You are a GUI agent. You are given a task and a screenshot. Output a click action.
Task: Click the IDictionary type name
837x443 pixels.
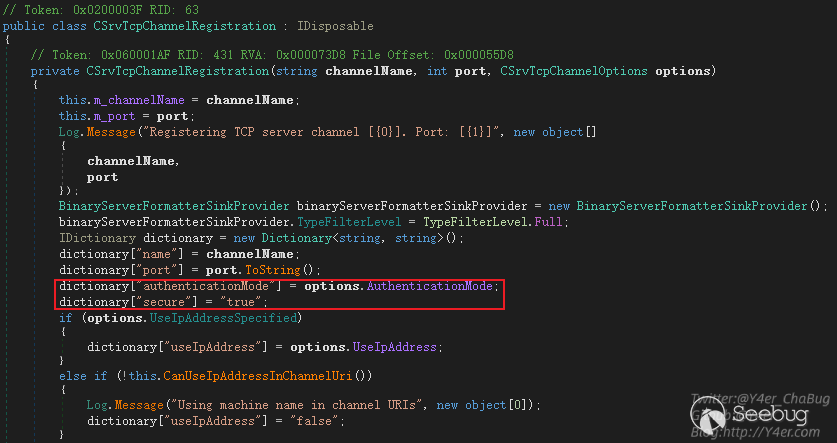[97, 238]
